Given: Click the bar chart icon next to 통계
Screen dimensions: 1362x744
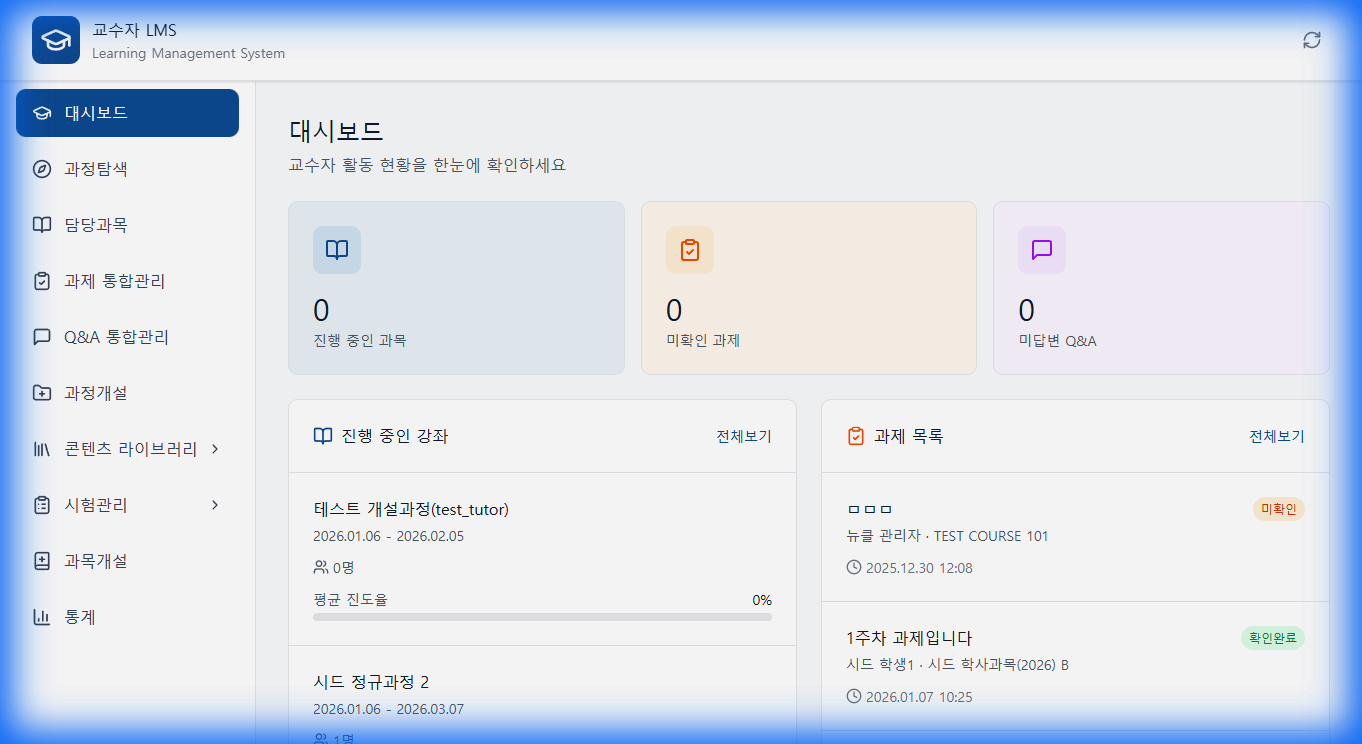Looking at the screenshot, I should pos(41,617).
